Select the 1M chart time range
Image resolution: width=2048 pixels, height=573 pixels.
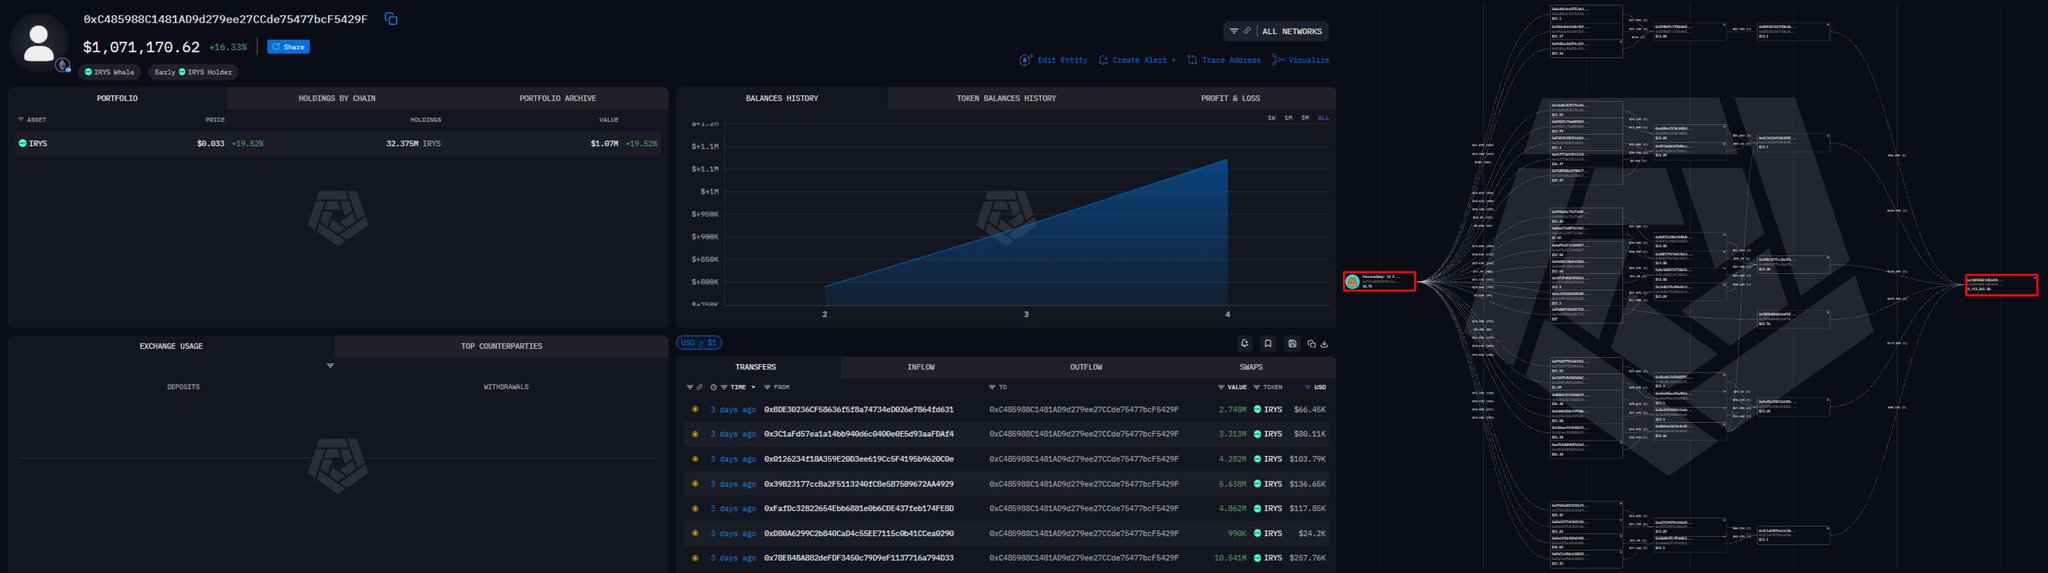1288,118
